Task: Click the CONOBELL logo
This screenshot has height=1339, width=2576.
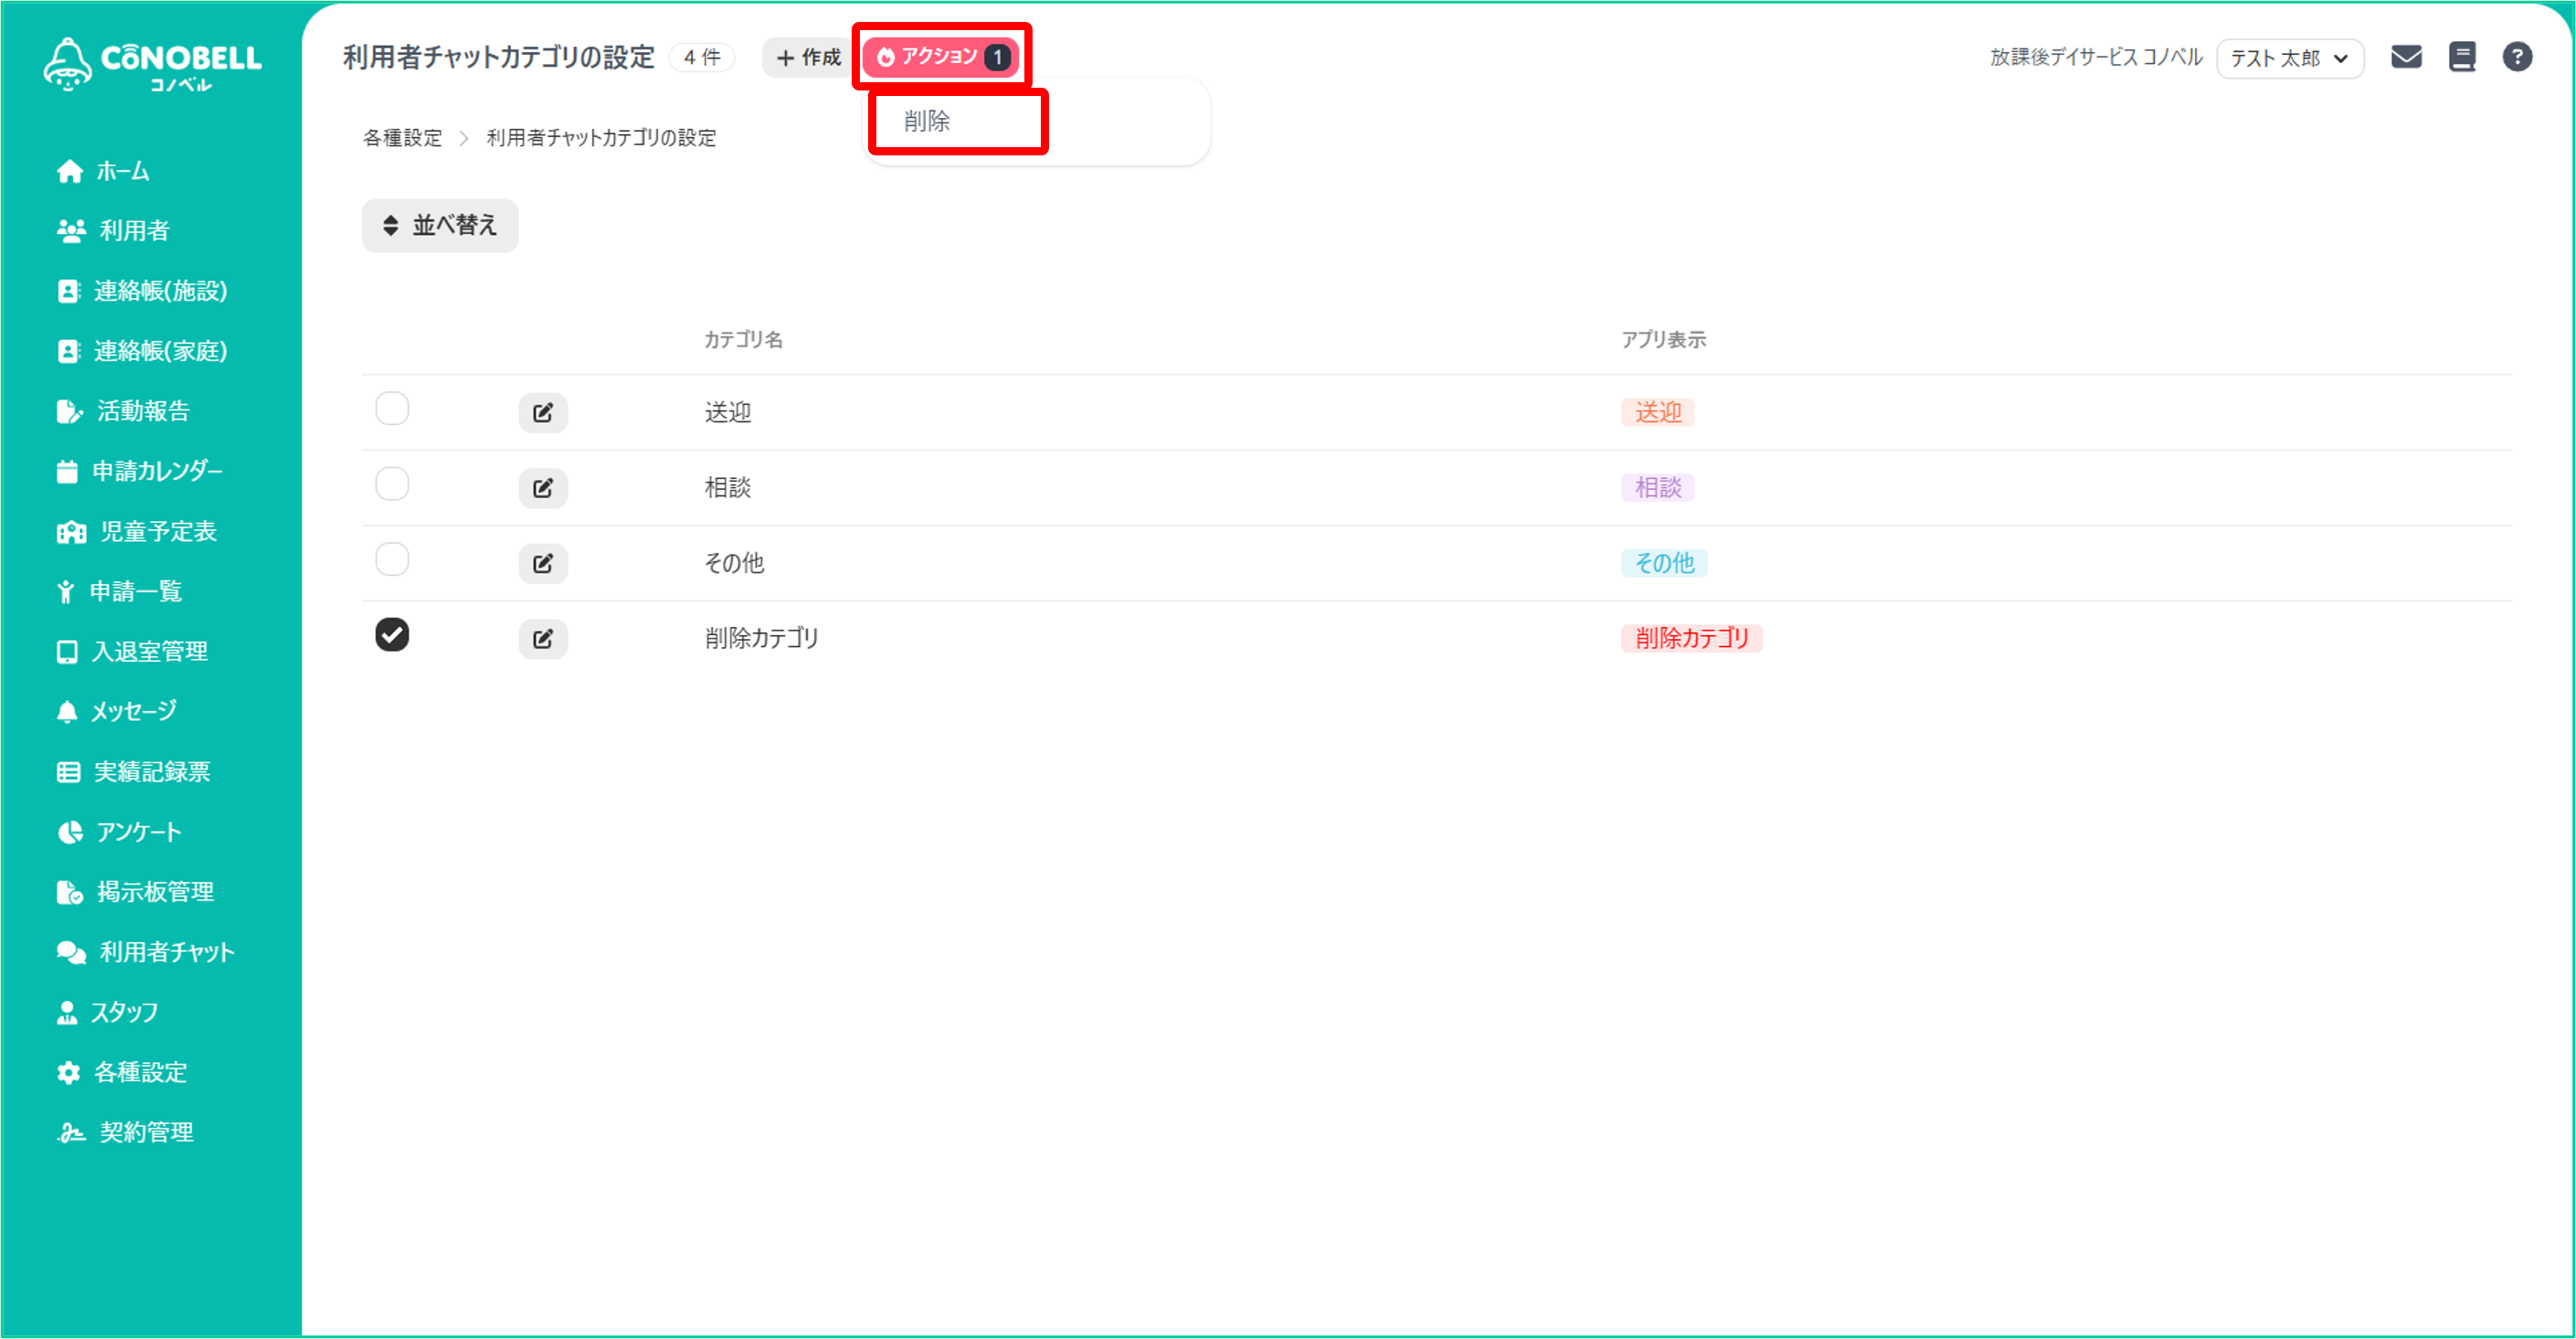Action: coord(152,65)
